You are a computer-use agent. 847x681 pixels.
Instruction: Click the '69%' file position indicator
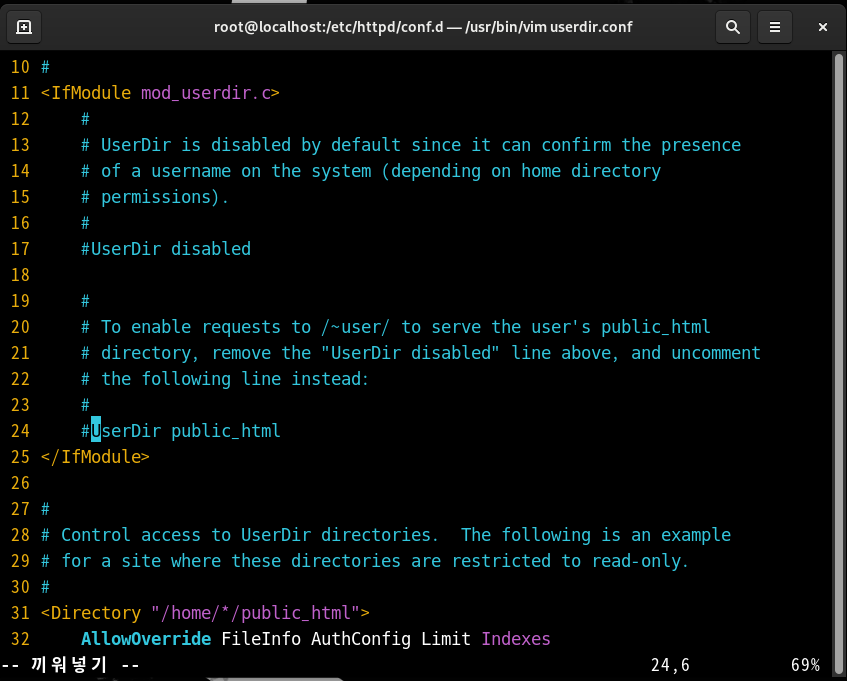[x=805, y=665]
